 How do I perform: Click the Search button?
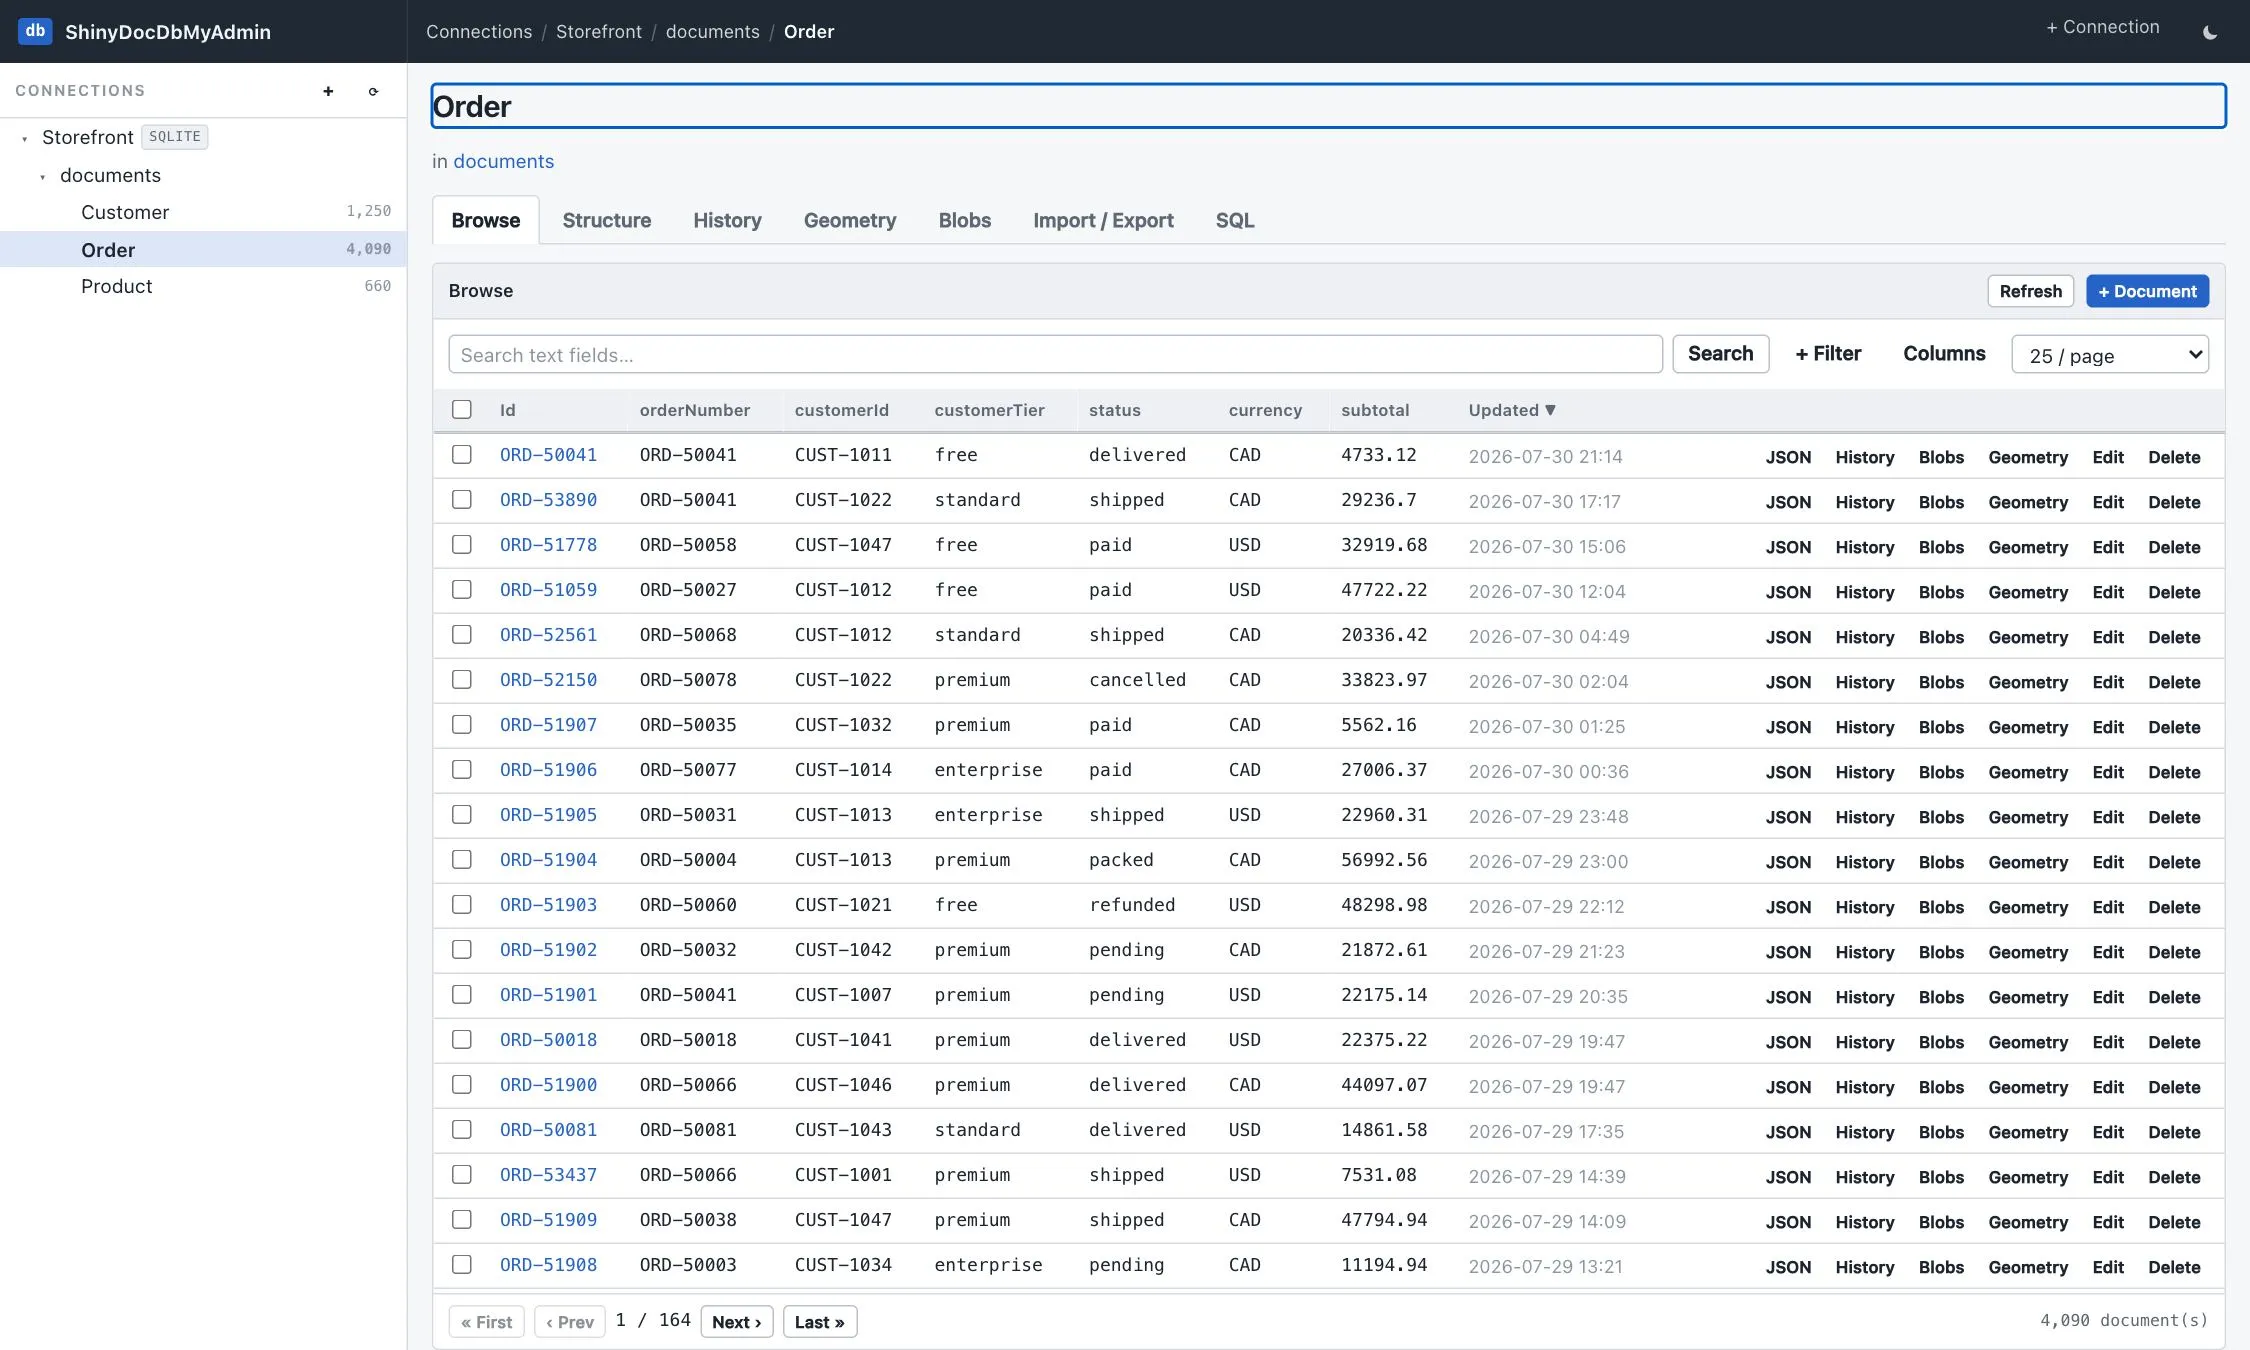tap(1720, 354)
